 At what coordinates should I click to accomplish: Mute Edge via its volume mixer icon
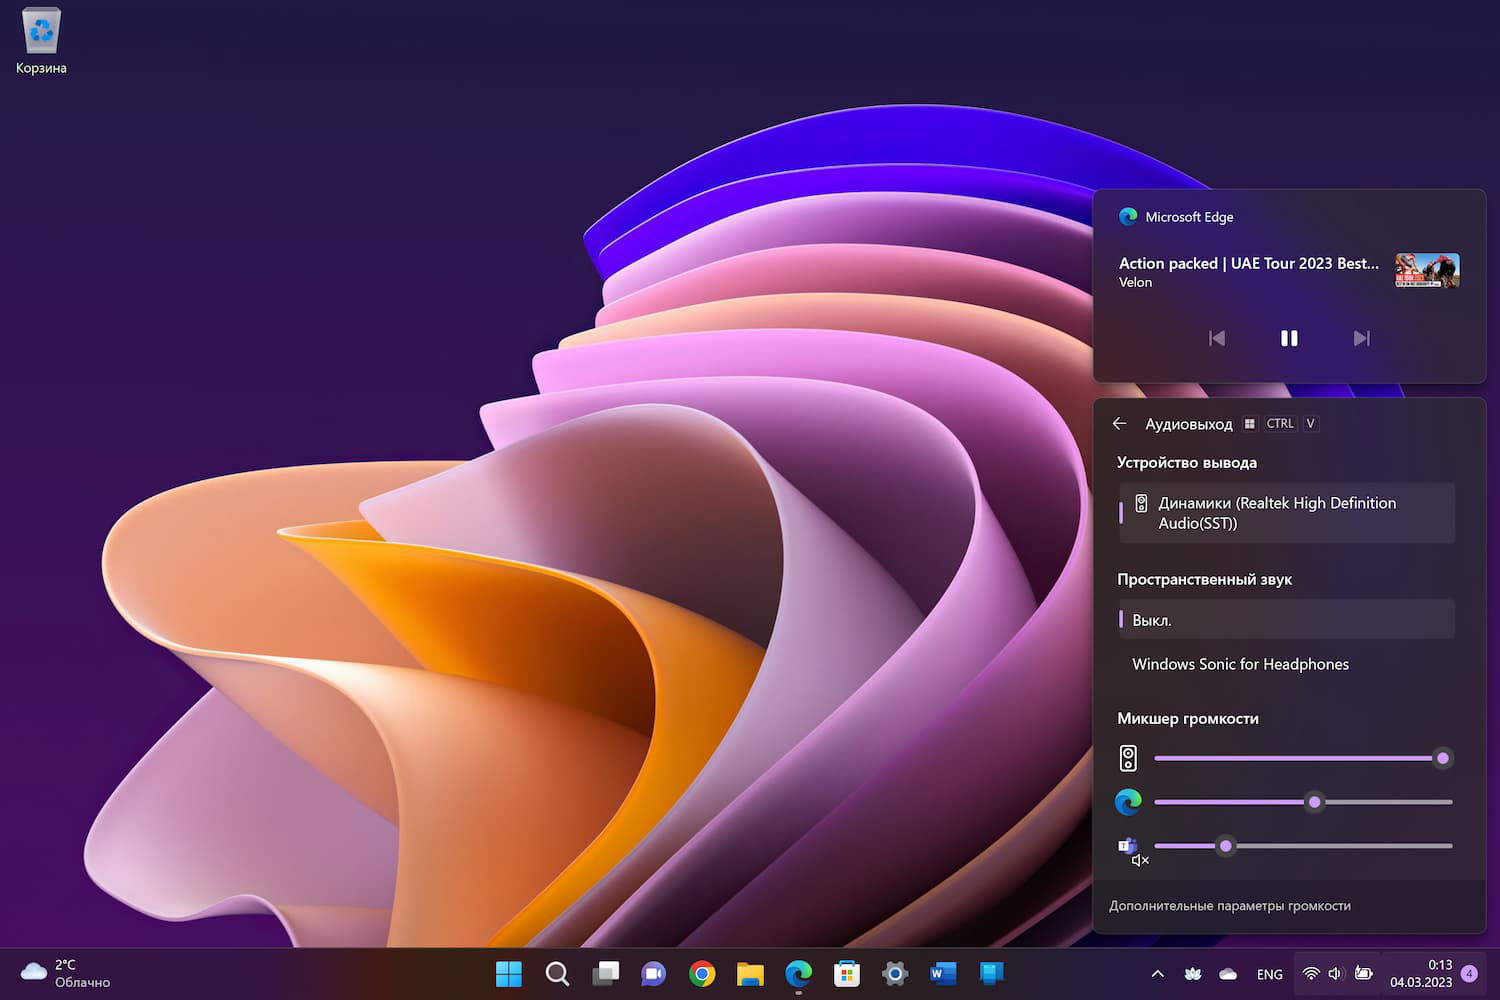1128,802
